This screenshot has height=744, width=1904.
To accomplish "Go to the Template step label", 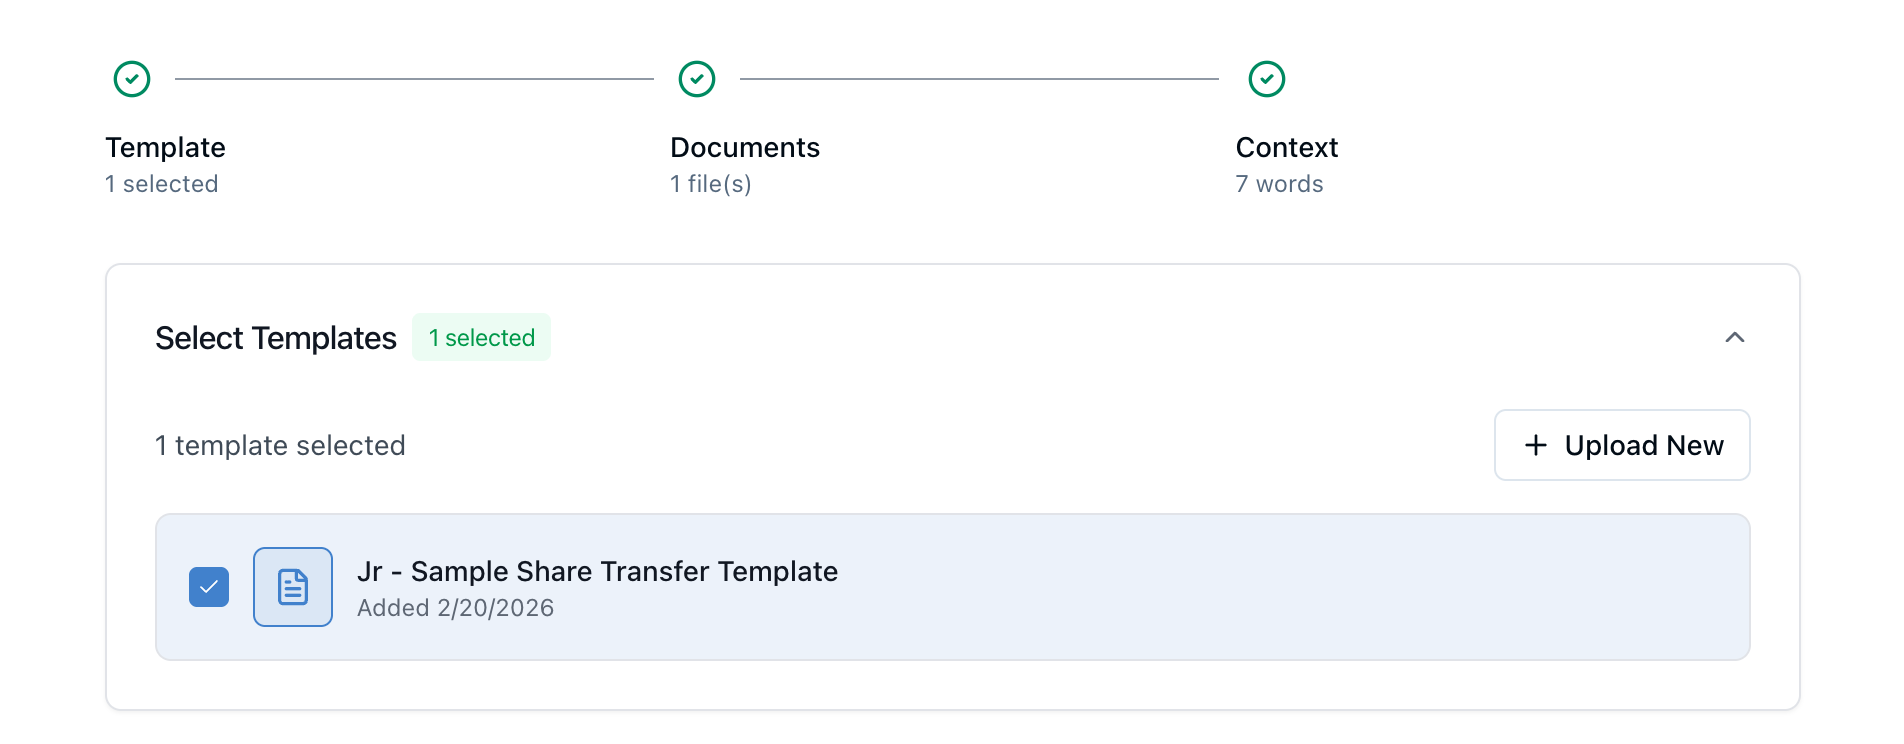I will click(x=165, y=147).
